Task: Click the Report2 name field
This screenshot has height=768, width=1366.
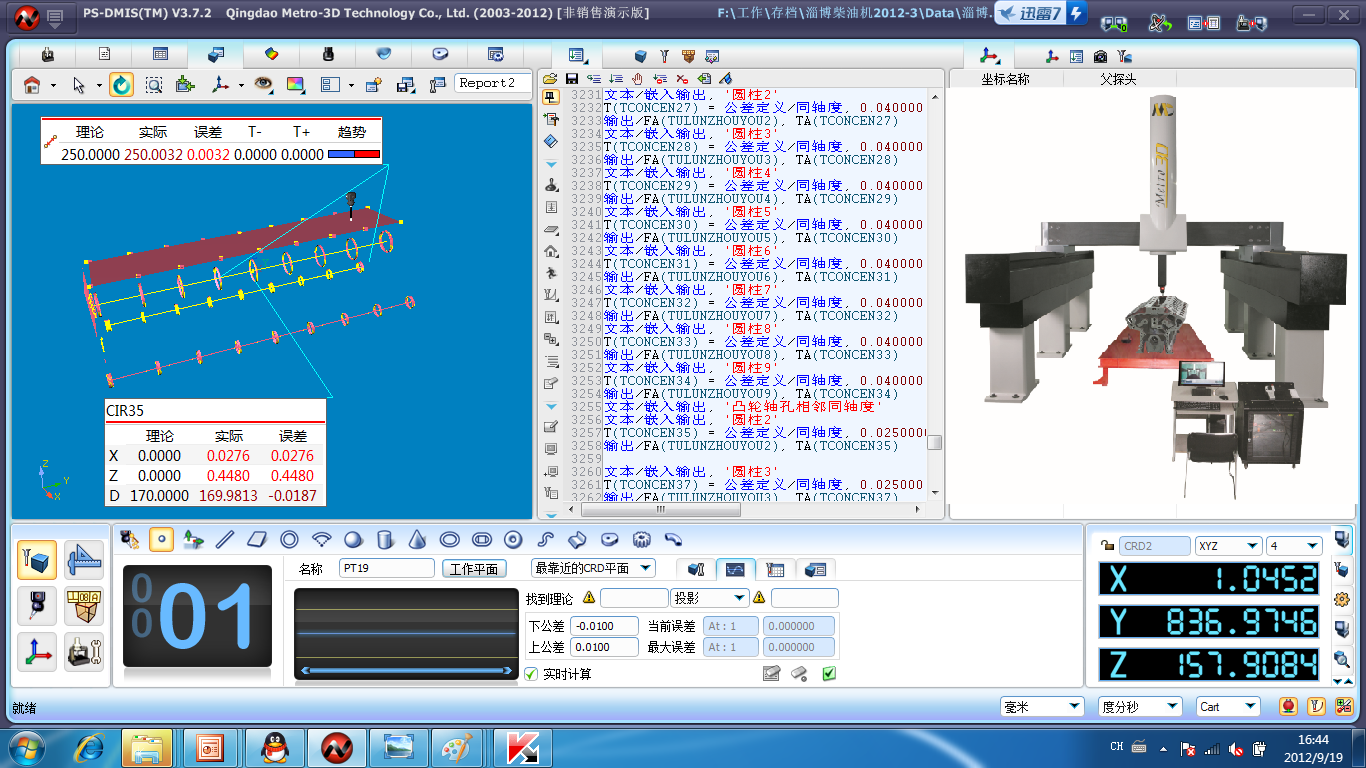Action: point(492,84)
